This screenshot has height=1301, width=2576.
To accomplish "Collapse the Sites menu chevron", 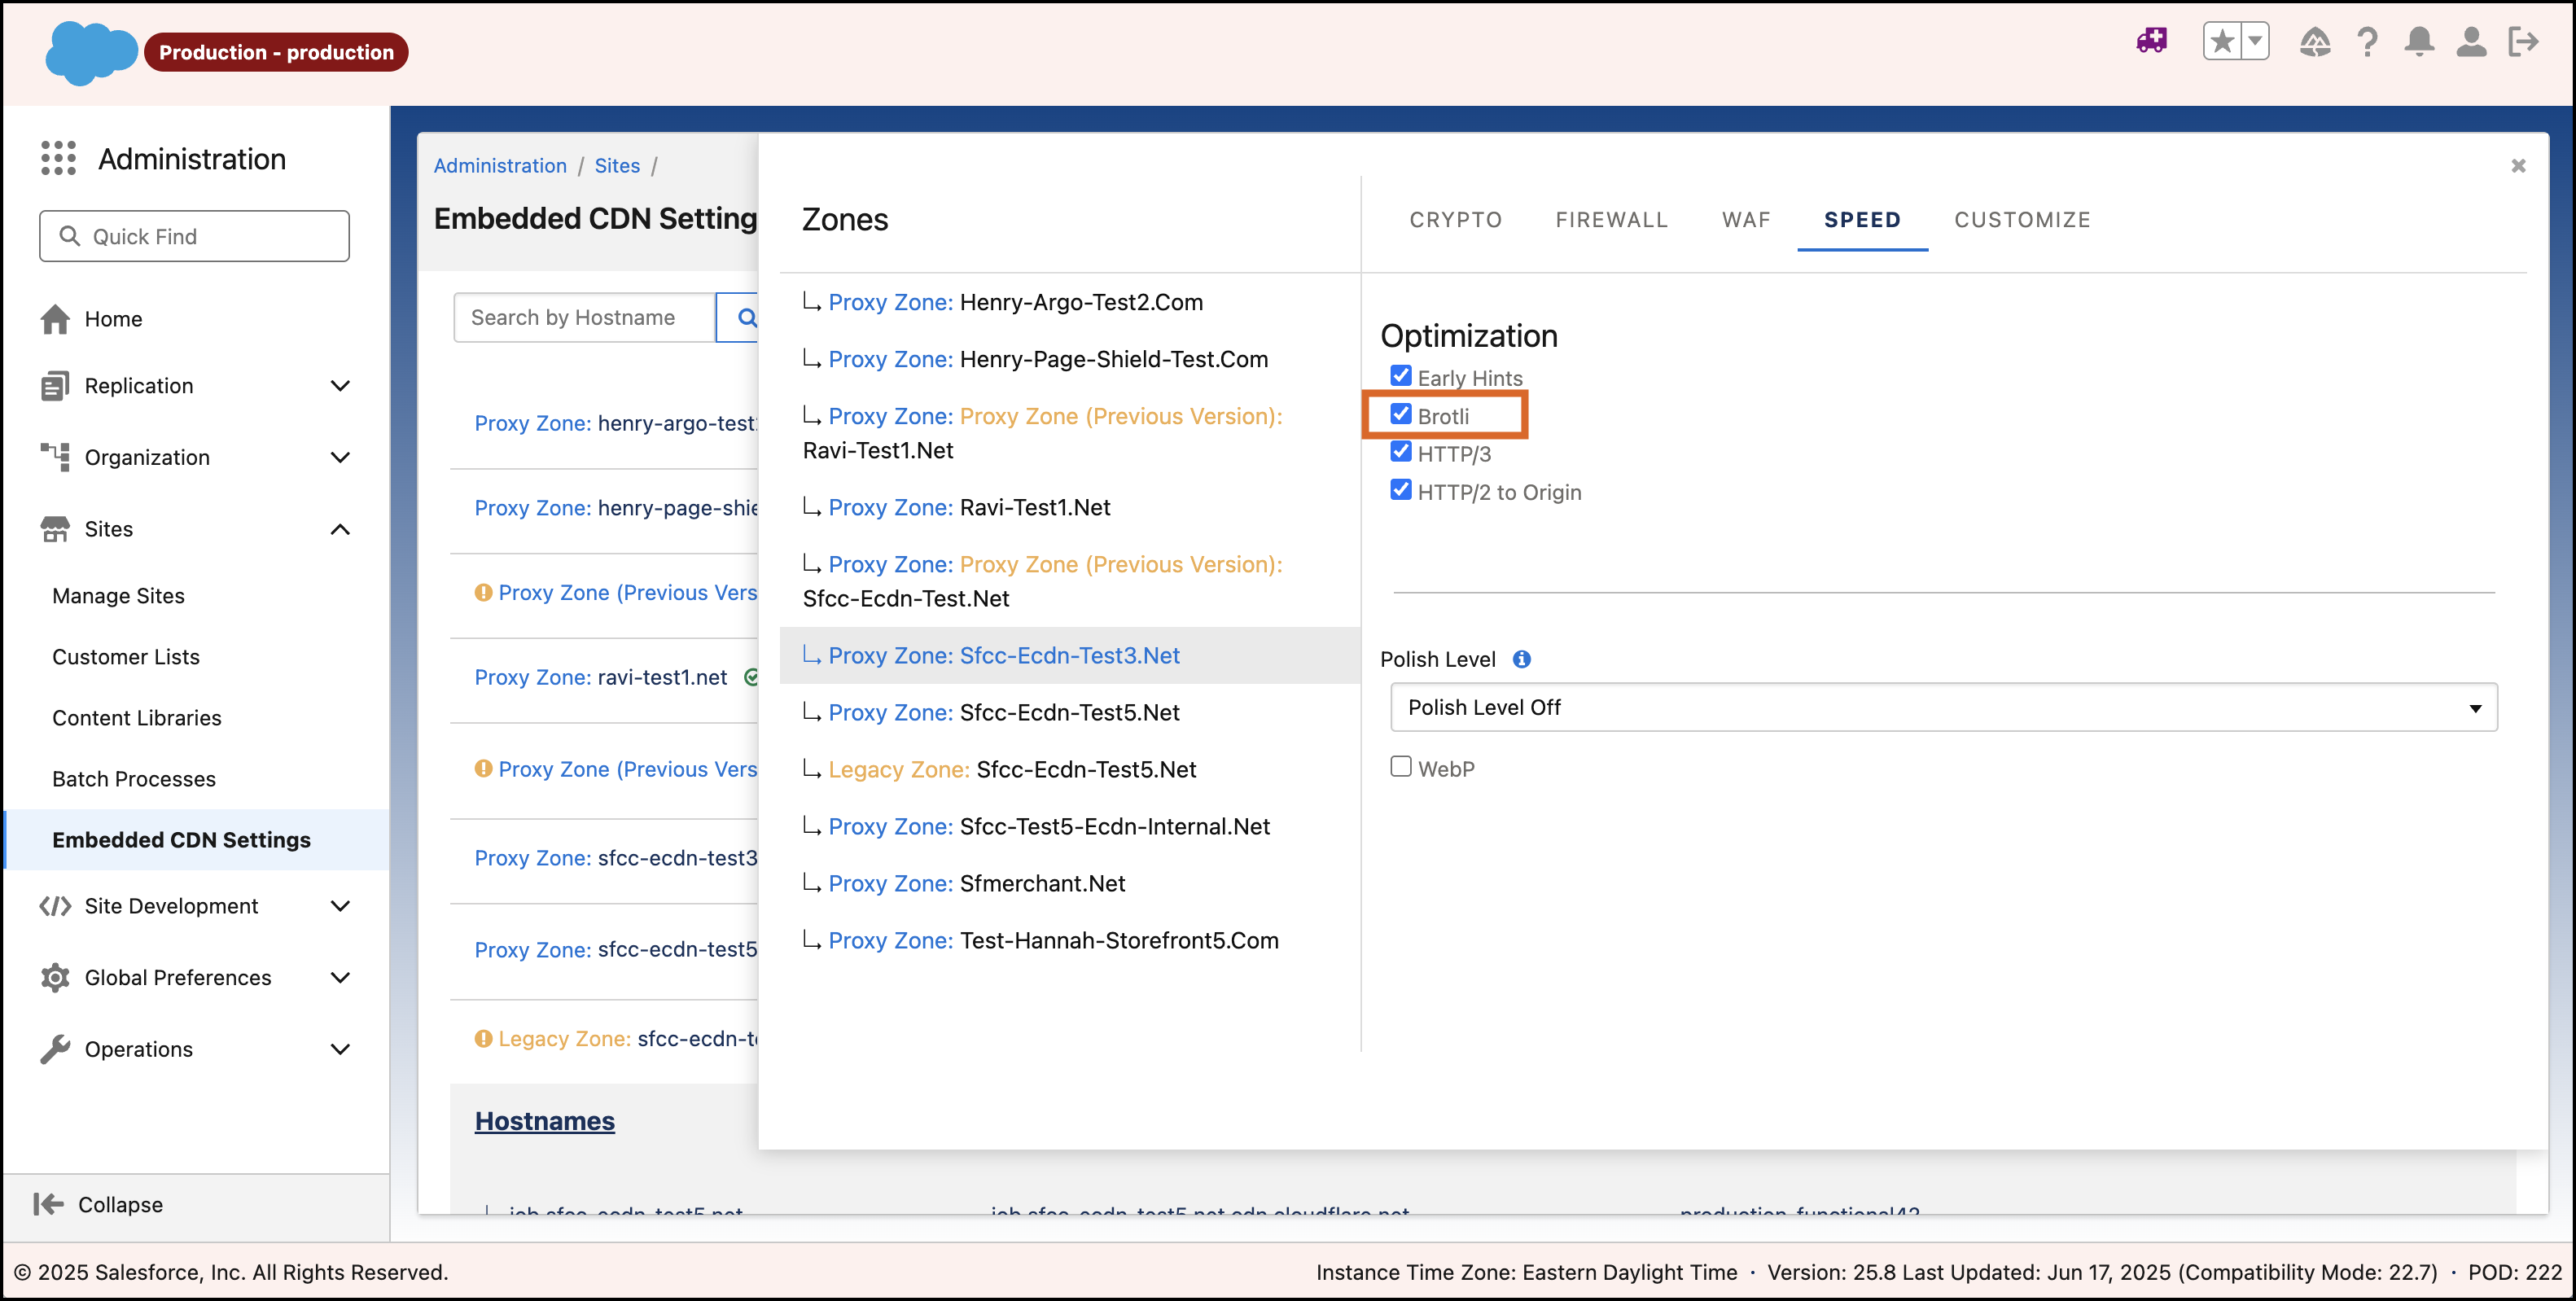I will click(340, 529).
